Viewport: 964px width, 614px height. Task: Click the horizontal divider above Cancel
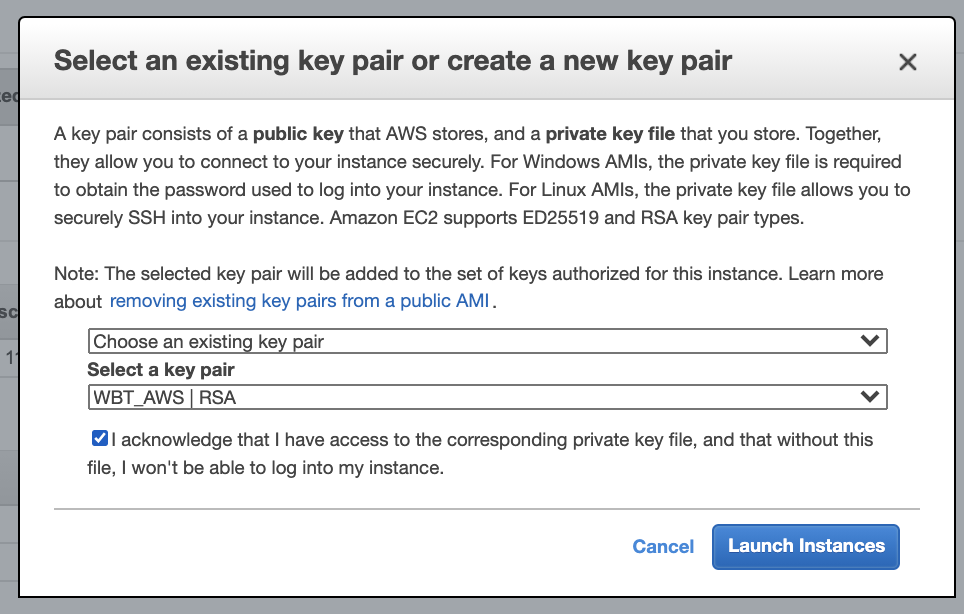[x=486, y=508]
